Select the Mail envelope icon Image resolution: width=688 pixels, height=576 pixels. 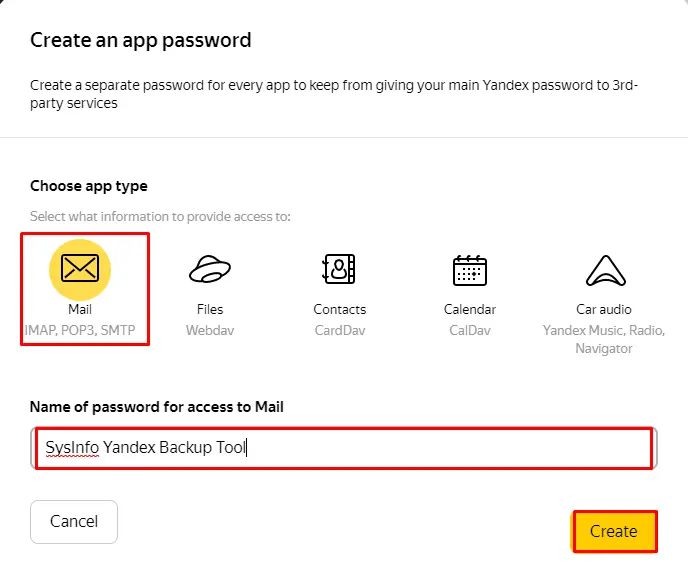pyautogui.click(x=80, y=269)
